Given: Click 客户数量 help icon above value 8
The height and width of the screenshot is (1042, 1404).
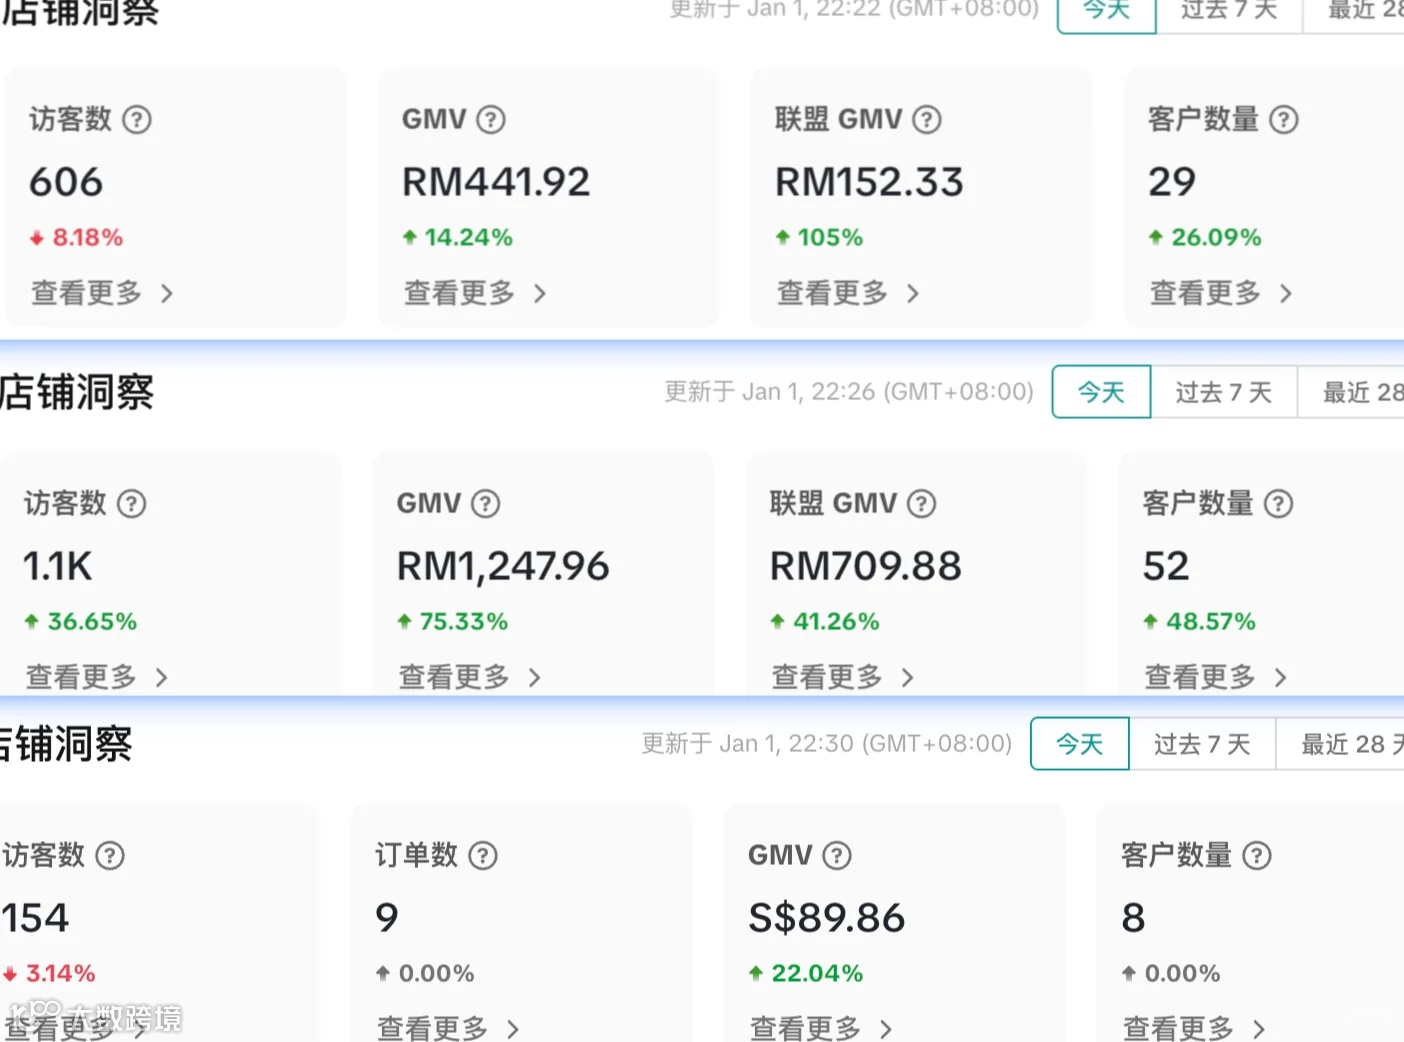Looking at the screenshot, I should click(1257, 856).
